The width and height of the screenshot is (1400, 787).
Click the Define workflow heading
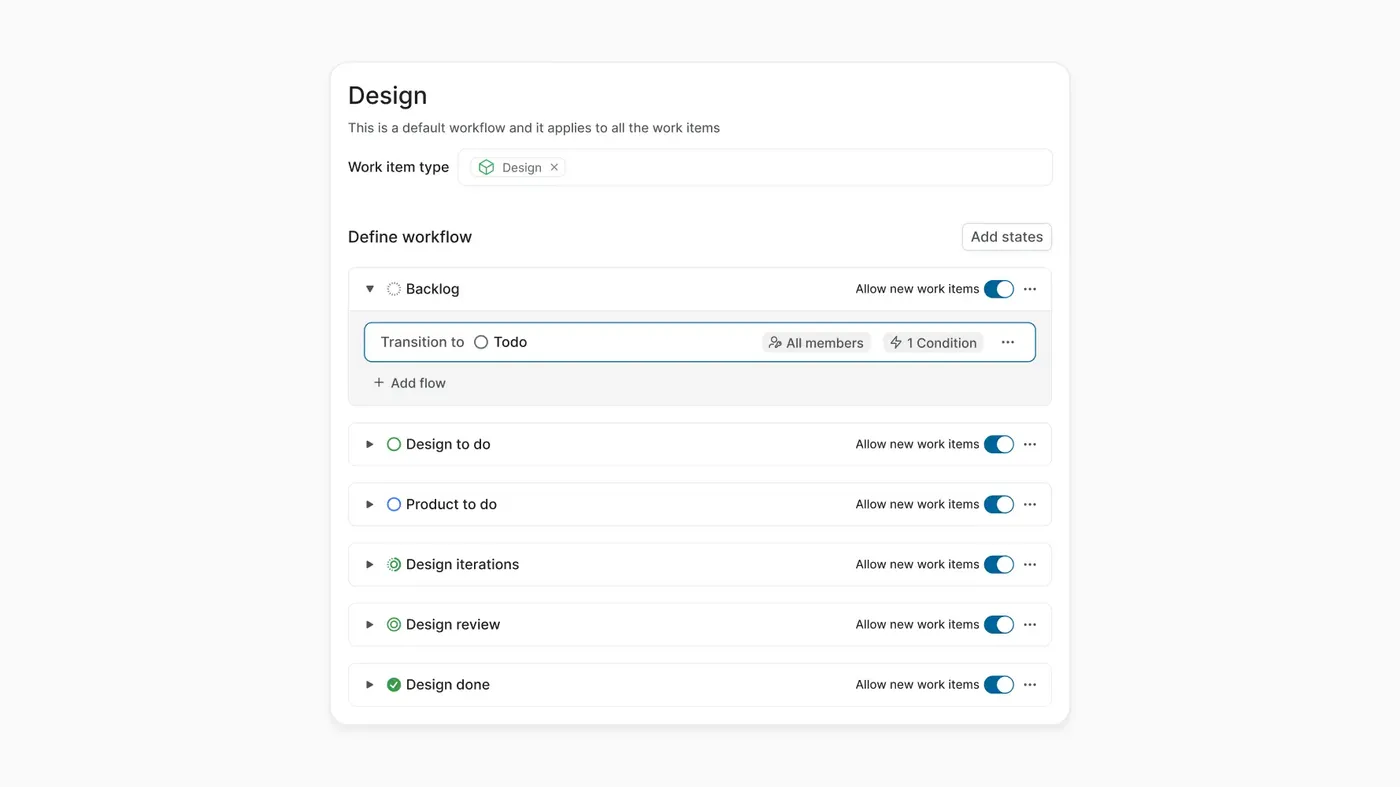pyautogui.click(x=410, y=237)
